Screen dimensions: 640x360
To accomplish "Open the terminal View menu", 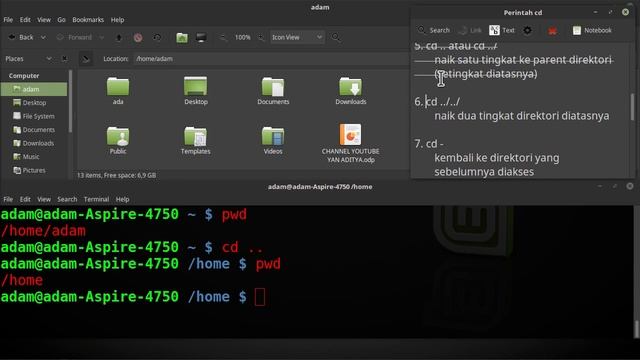I will pos(44,199).
